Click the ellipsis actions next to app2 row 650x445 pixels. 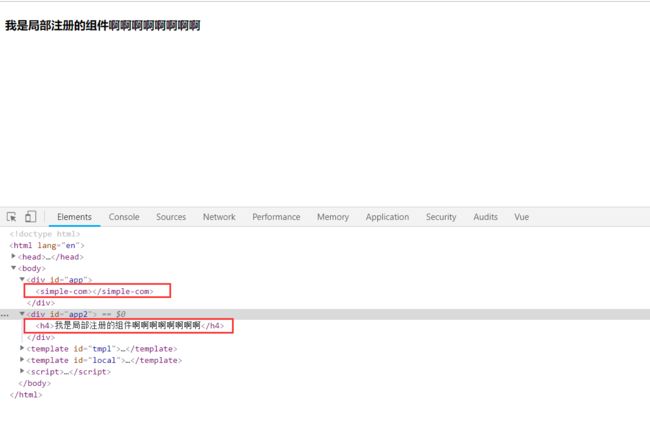click(x=5, y=314)
